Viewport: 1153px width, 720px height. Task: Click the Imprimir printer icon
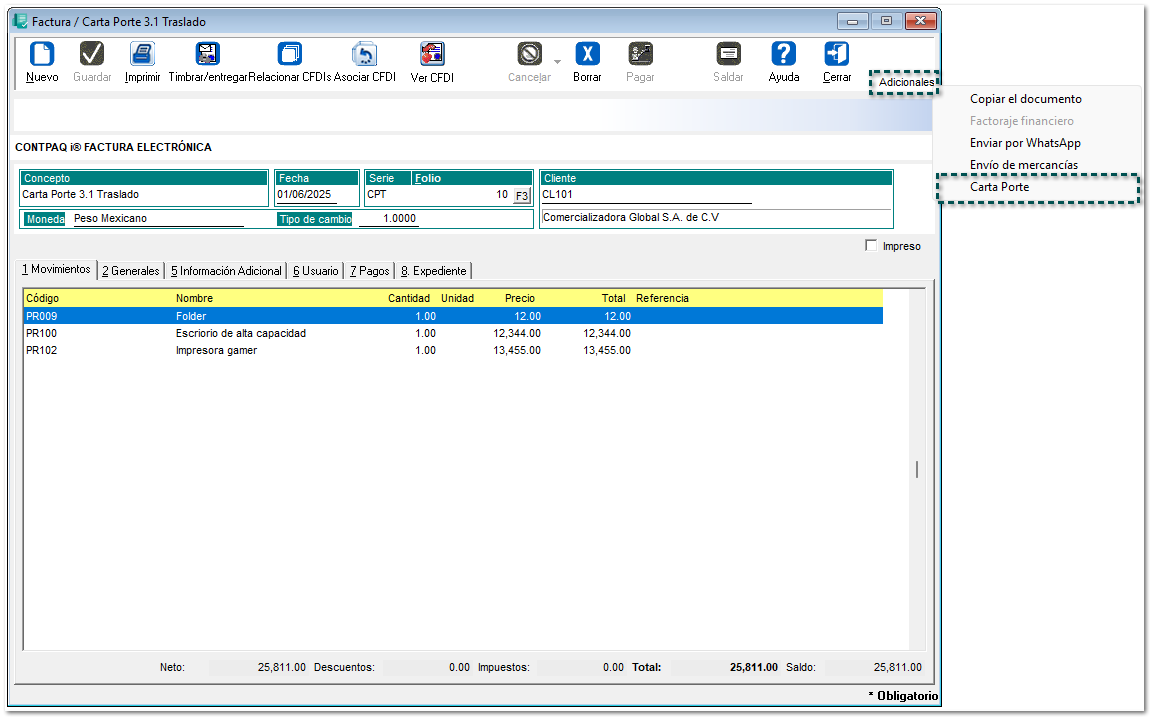pos(143,55)
